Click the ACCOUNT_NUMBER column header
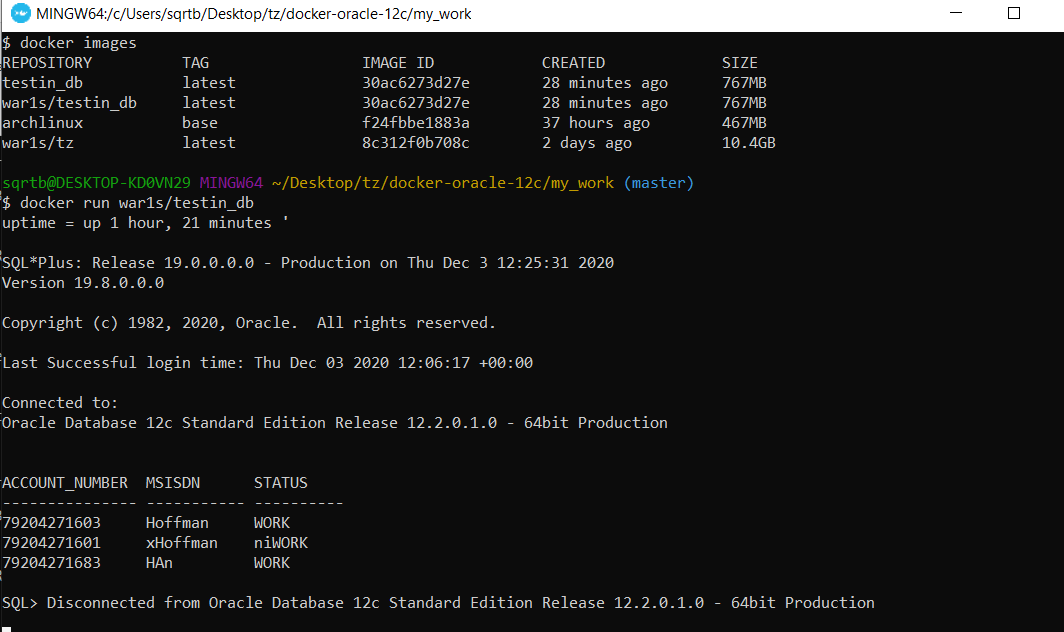The image size is (1064, 632). click(x=64, y=483)
